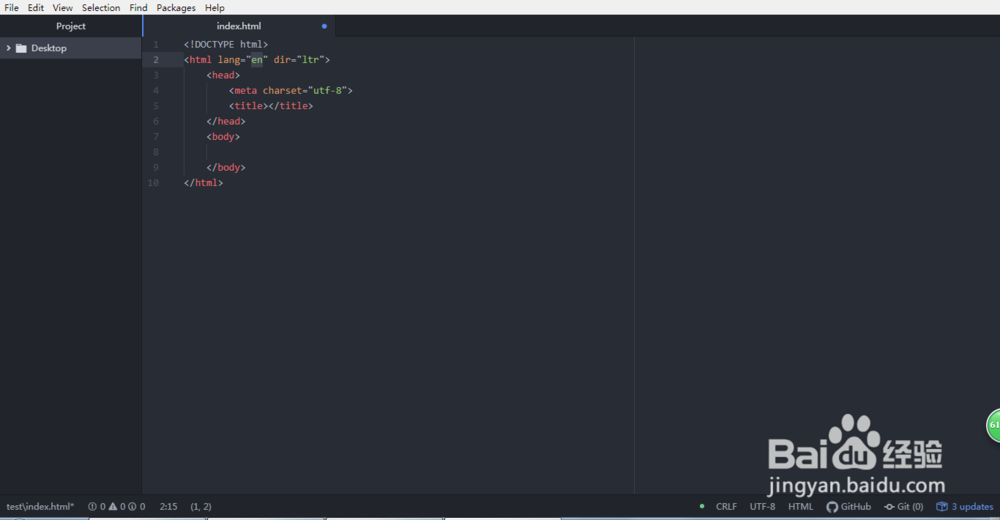This screenshot has width=1000, height=520.
Task: Click the Desktop folder icon
Action: click(21, 48)
